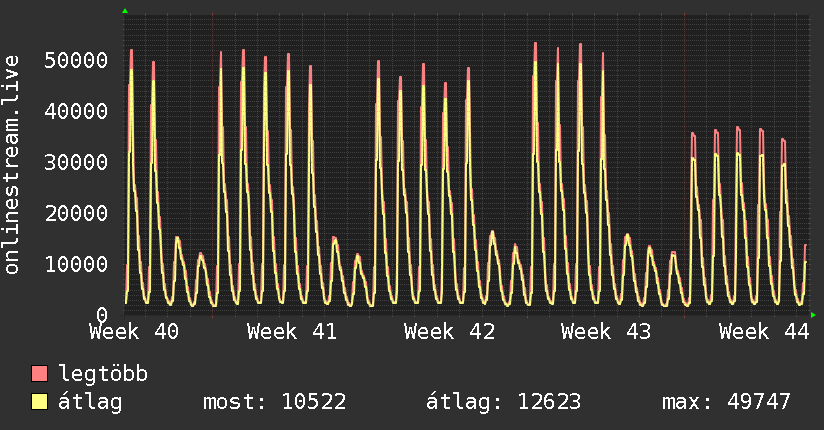The height and width of the screenshot is (430, 824).
Task: Click the Week 43 axis label
Action: coord(606,332)
